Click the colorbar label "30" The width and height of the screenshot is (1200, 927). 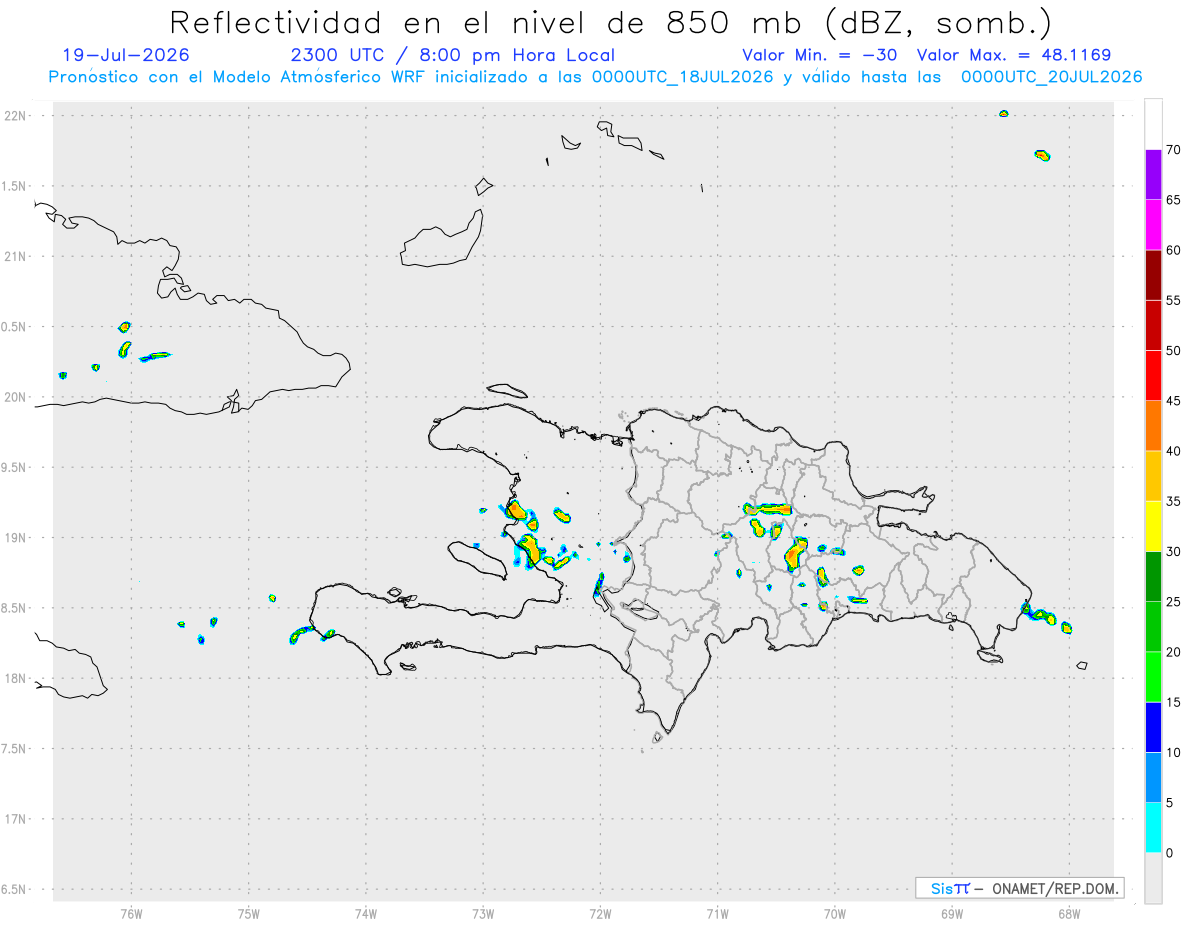pos(1174,552)
